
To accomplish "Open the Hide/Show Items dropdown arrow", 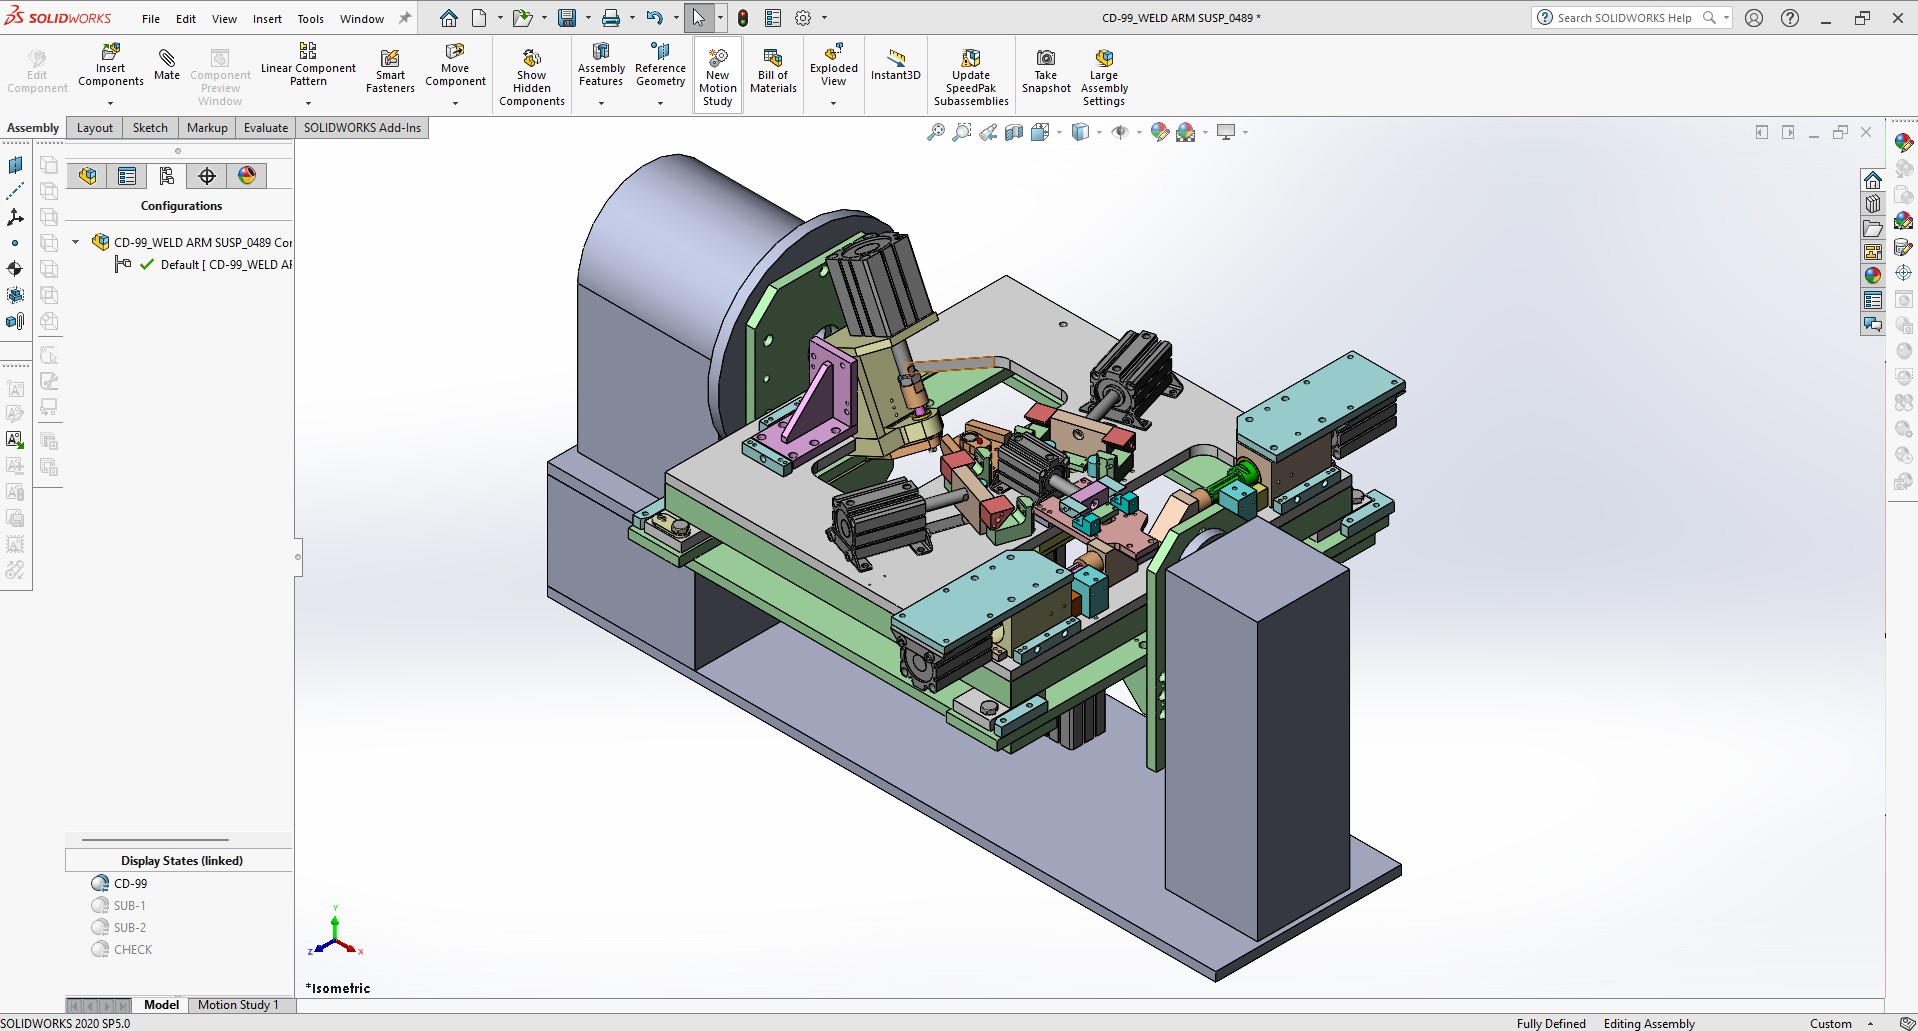I will click(x=1138, y=132).
